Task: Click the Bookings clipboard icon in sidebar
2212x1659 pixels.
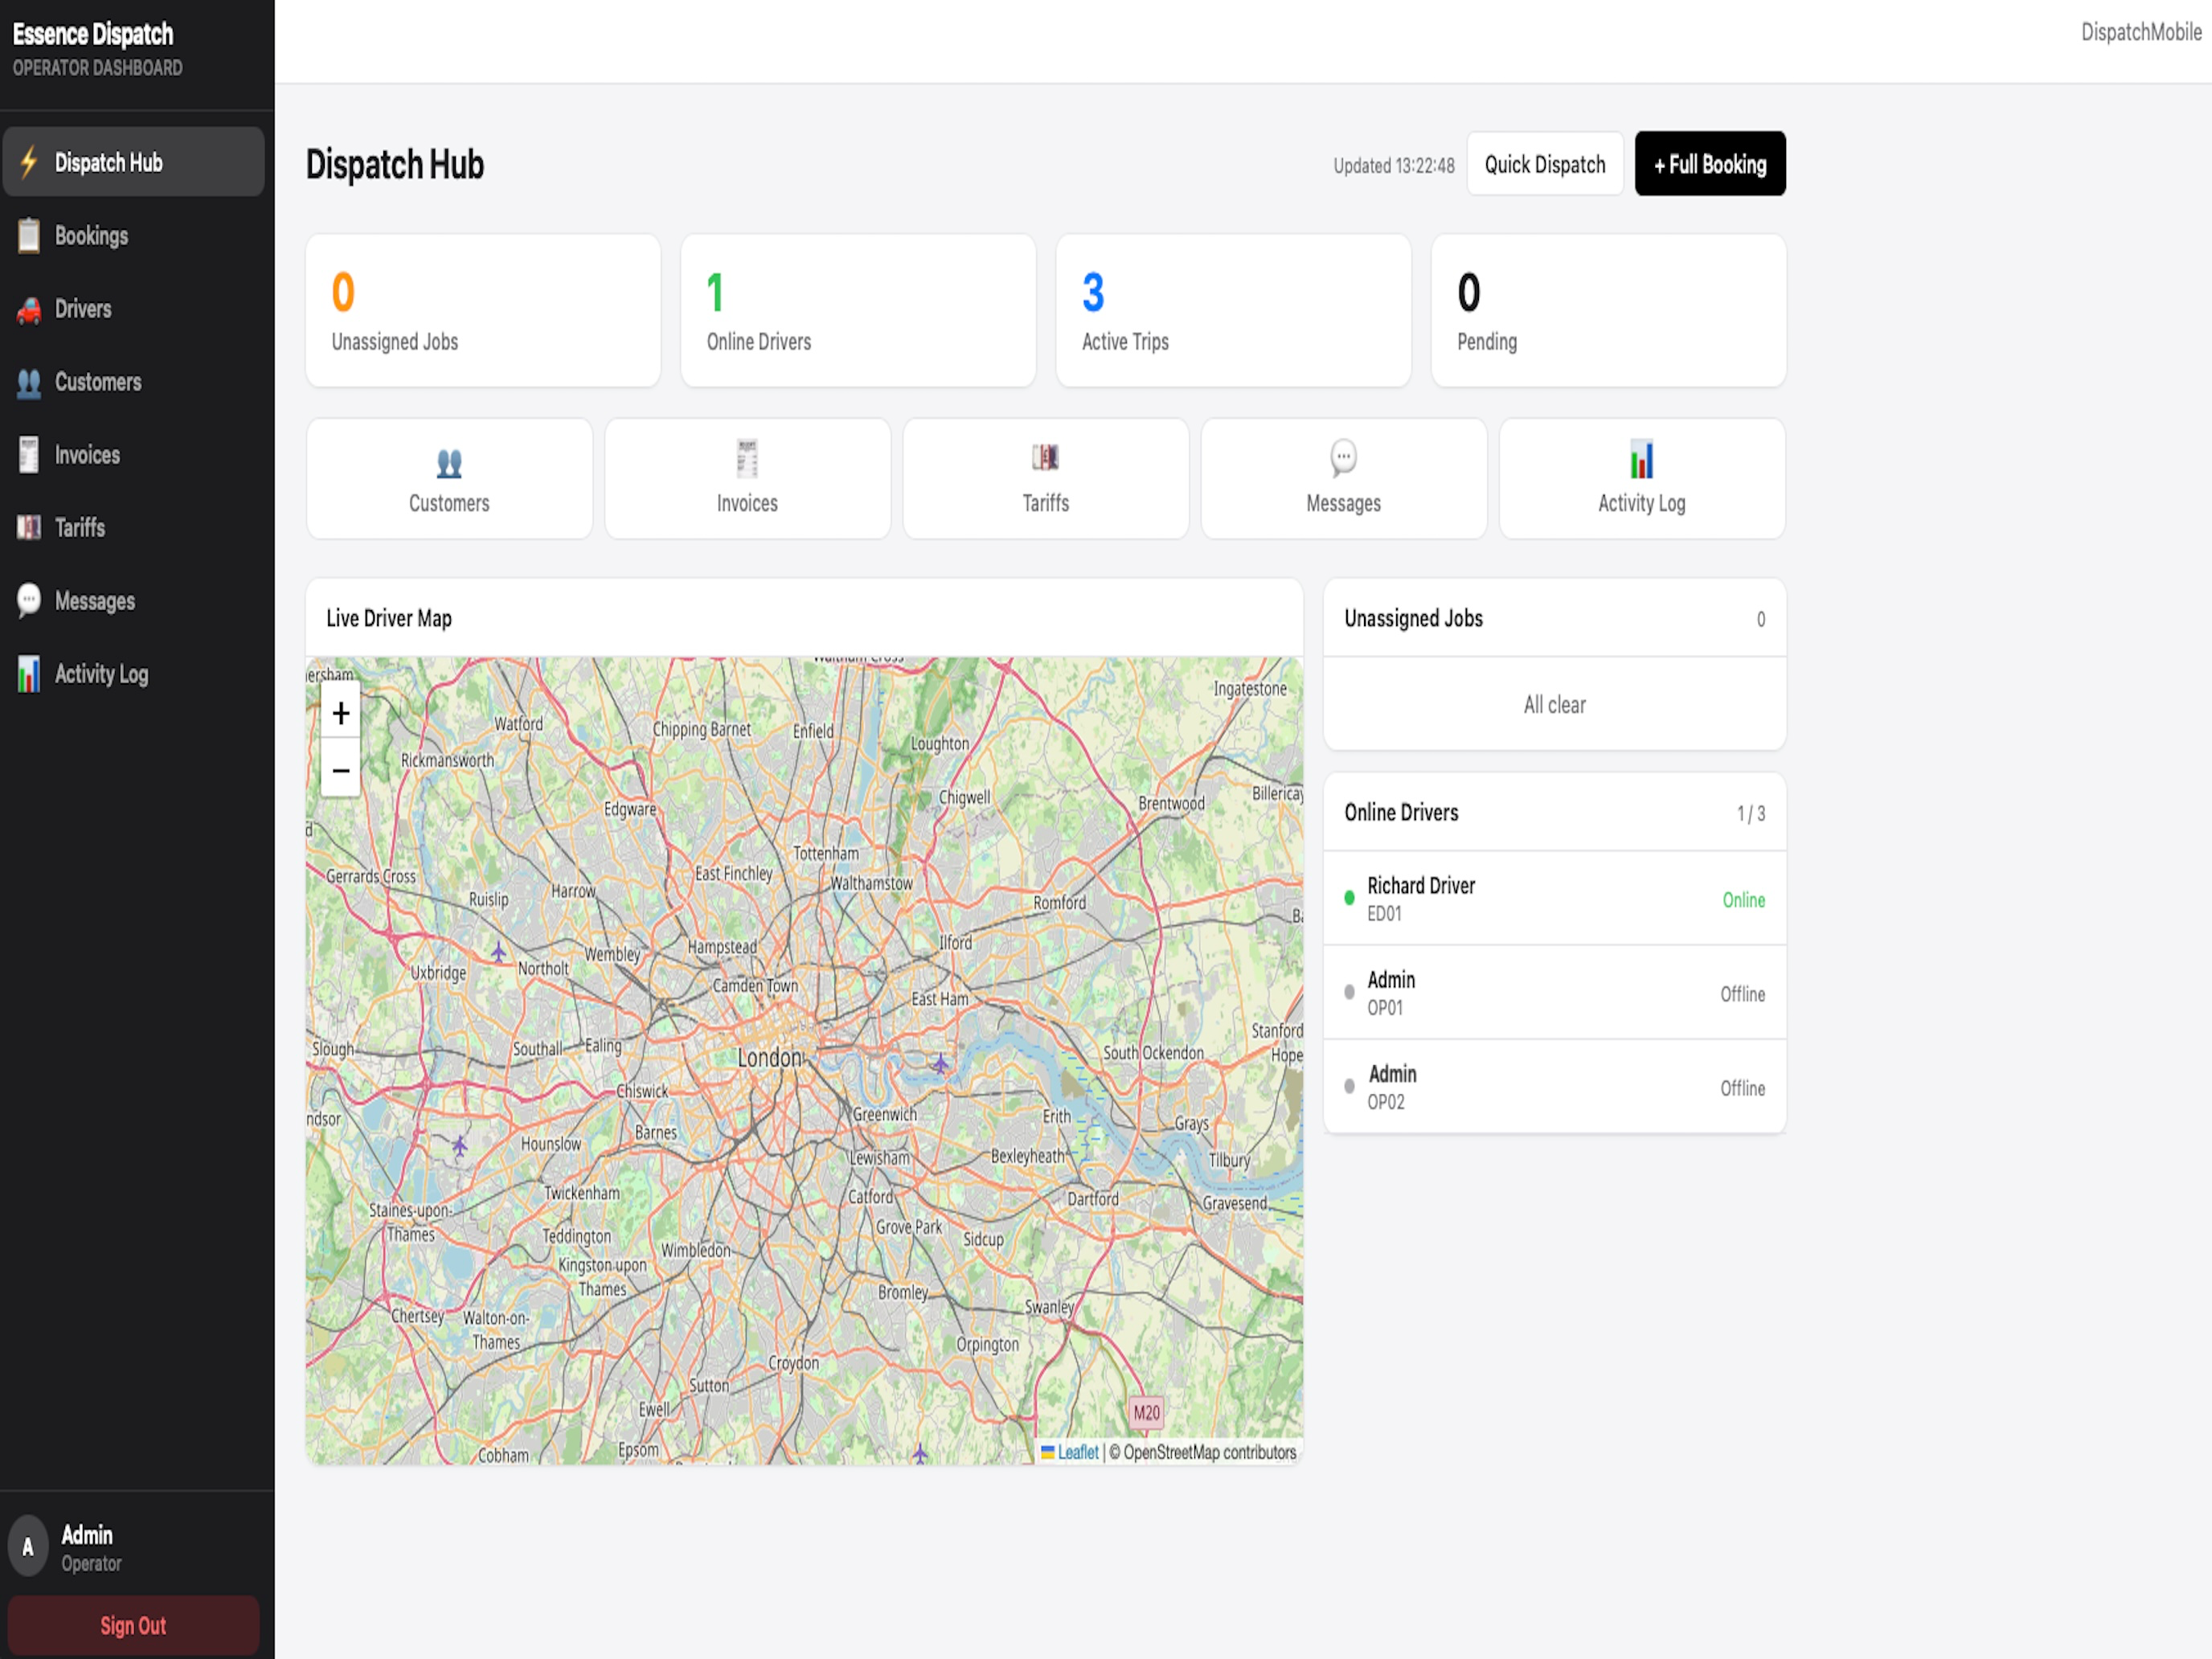Action: tap(29, 236)
